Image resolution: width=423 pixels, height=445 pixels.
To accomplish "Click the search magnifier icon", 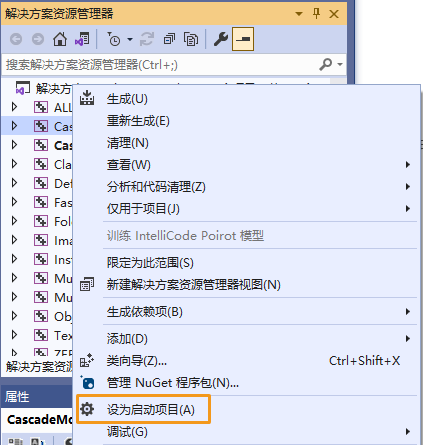I will click(x=326, y=64).
